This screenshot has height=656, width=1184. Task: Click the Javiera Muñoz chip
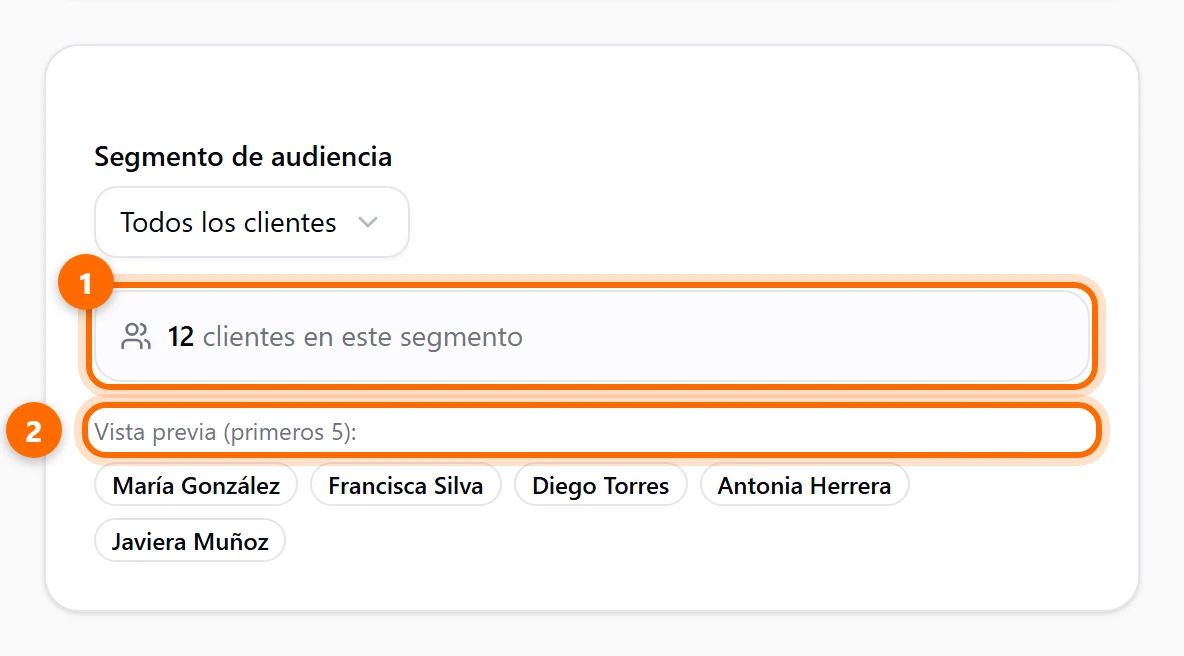[x=190, y=541]
